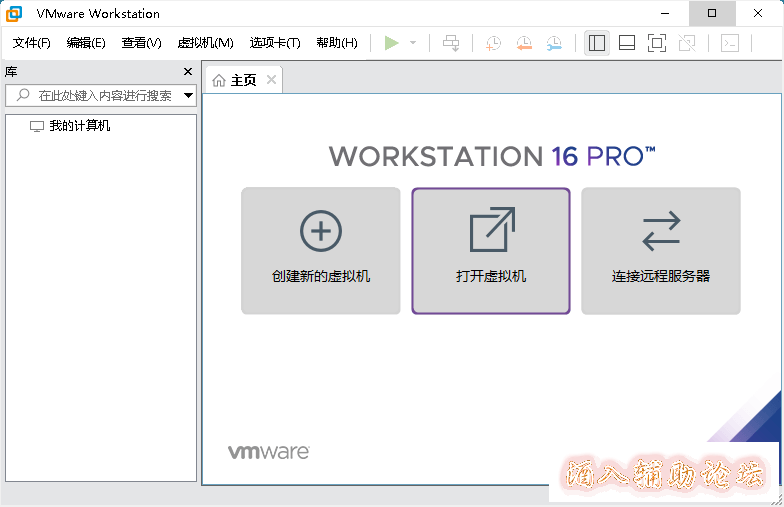The image size is (784, 507).
Task: Click the Send Ctrl+Alt+Del toolbar icon
Action: click(x=451, y=43)
